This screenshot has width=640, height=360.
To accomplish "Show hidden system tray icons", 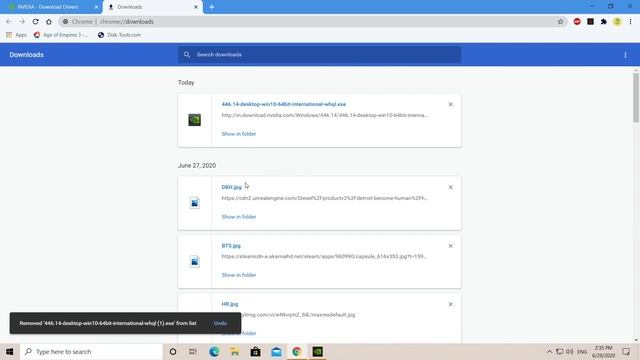I will click(x=549, y=351).
